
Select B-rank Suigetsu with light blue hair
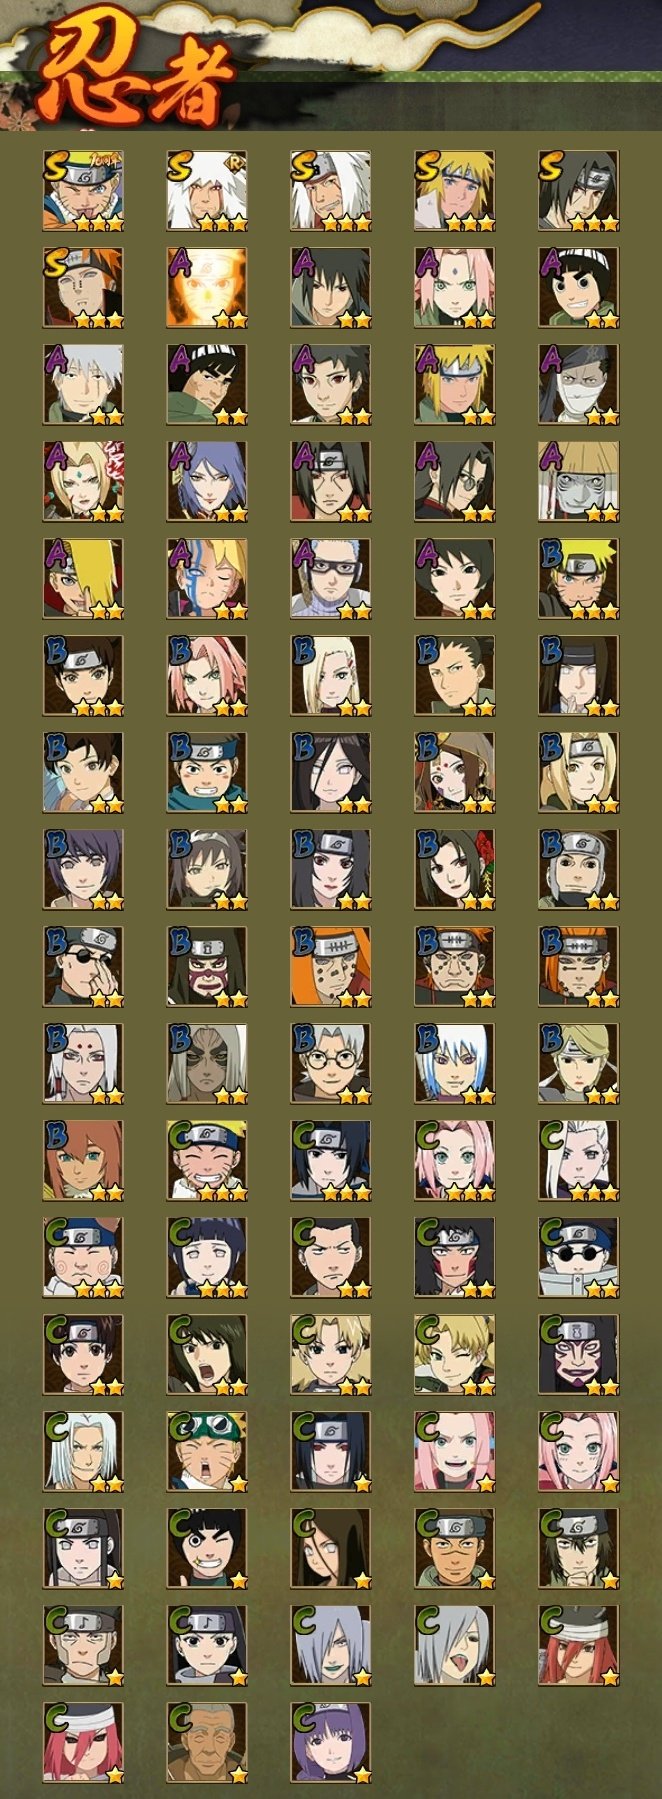(x=455, y=1064)
